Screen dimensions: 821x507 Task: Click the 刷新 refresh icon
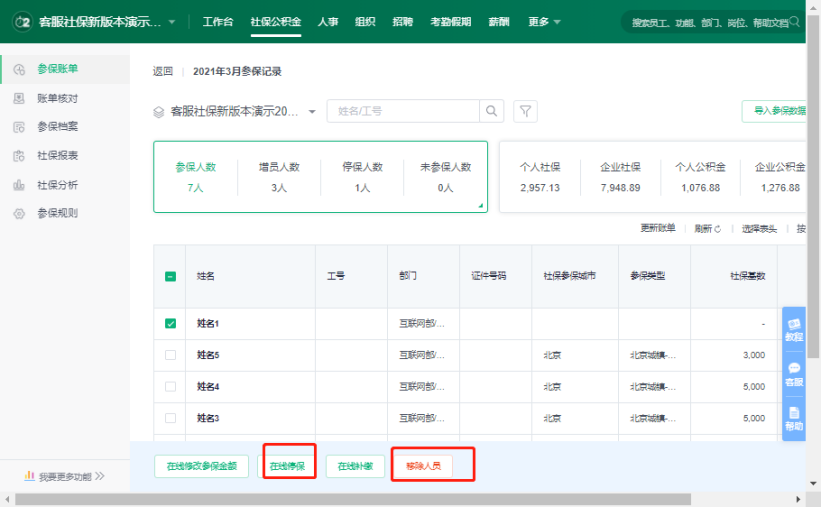tap(717, 229)
